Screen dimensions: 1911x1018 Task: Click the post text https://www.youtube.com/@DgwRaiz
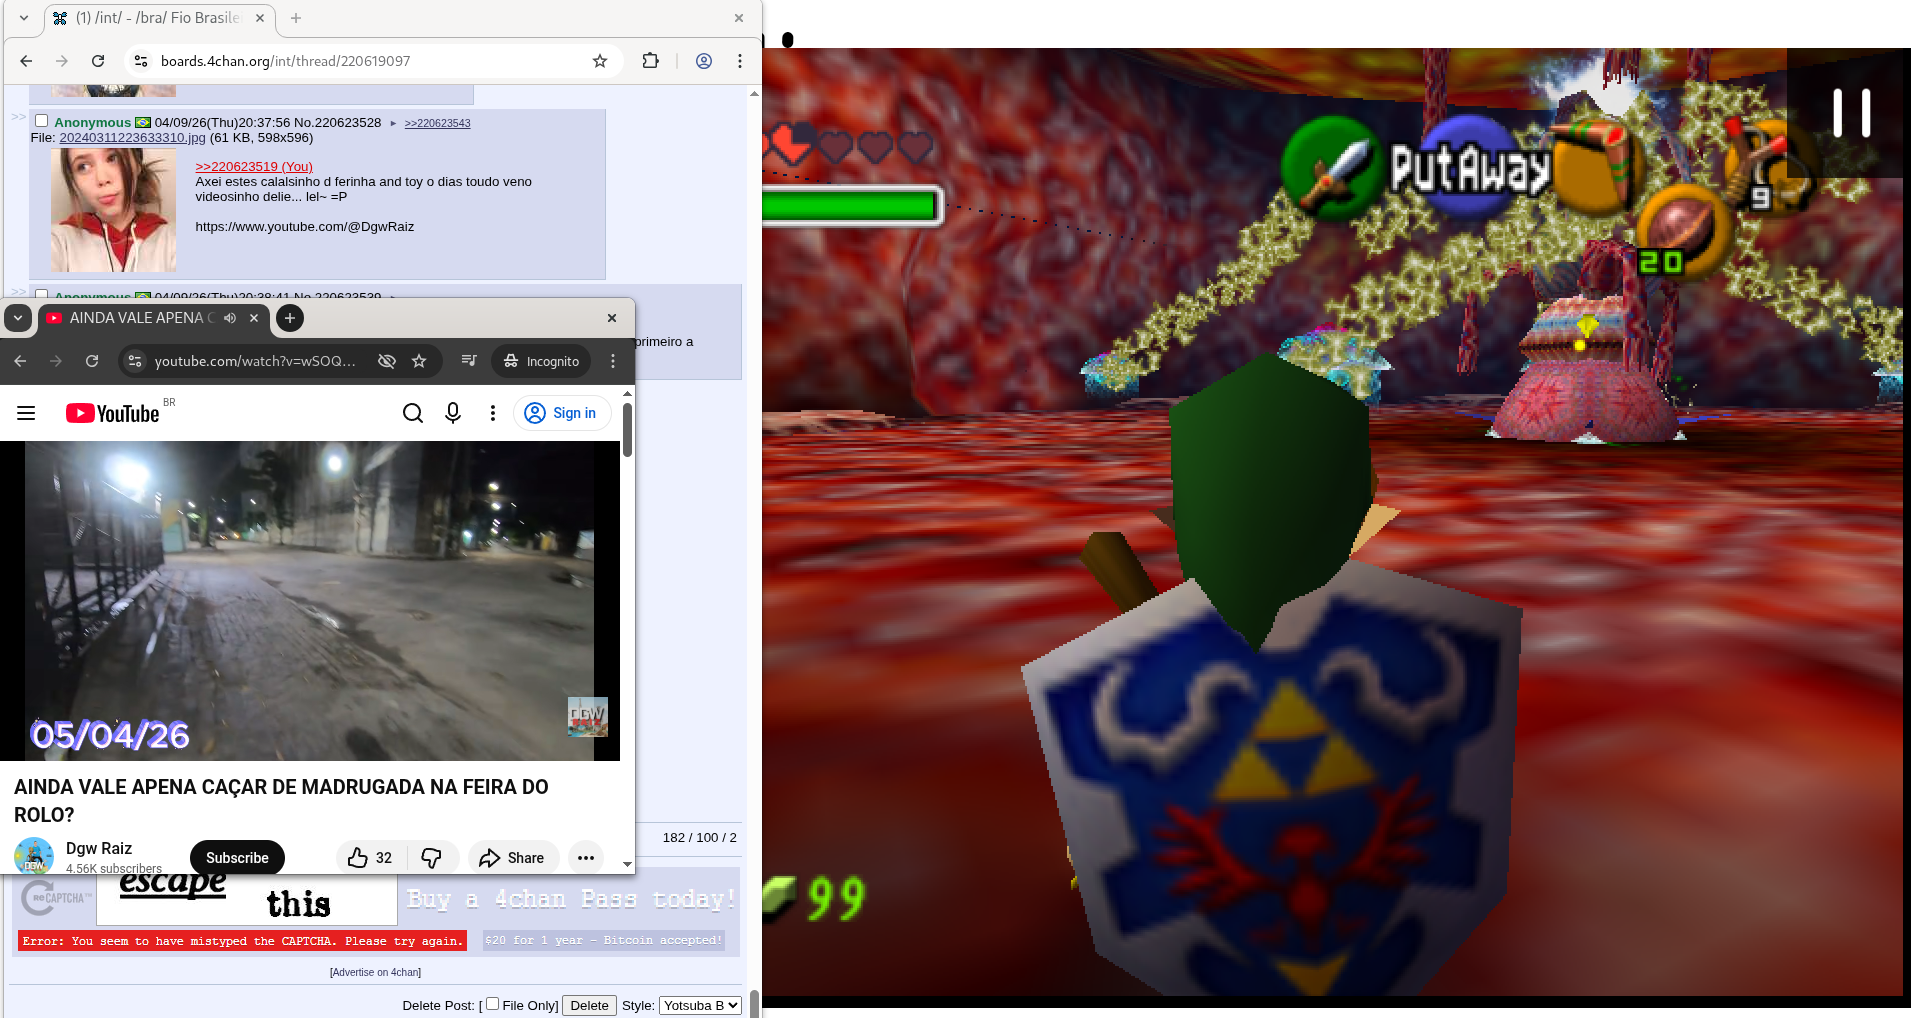(x=305, y=227)
